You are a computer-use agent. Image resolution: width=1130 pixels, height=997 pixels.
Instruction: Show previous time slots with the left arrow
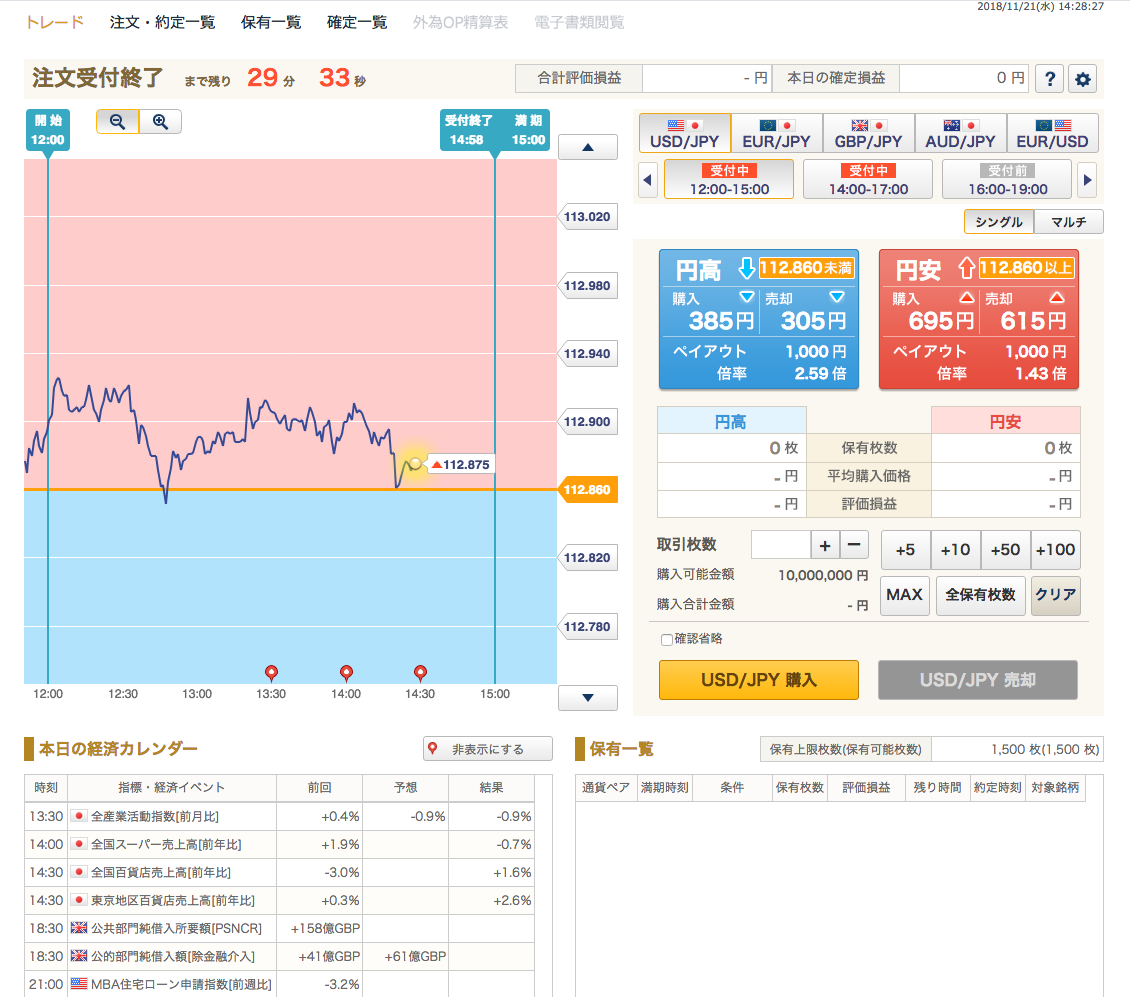click(x=648, y=180)
